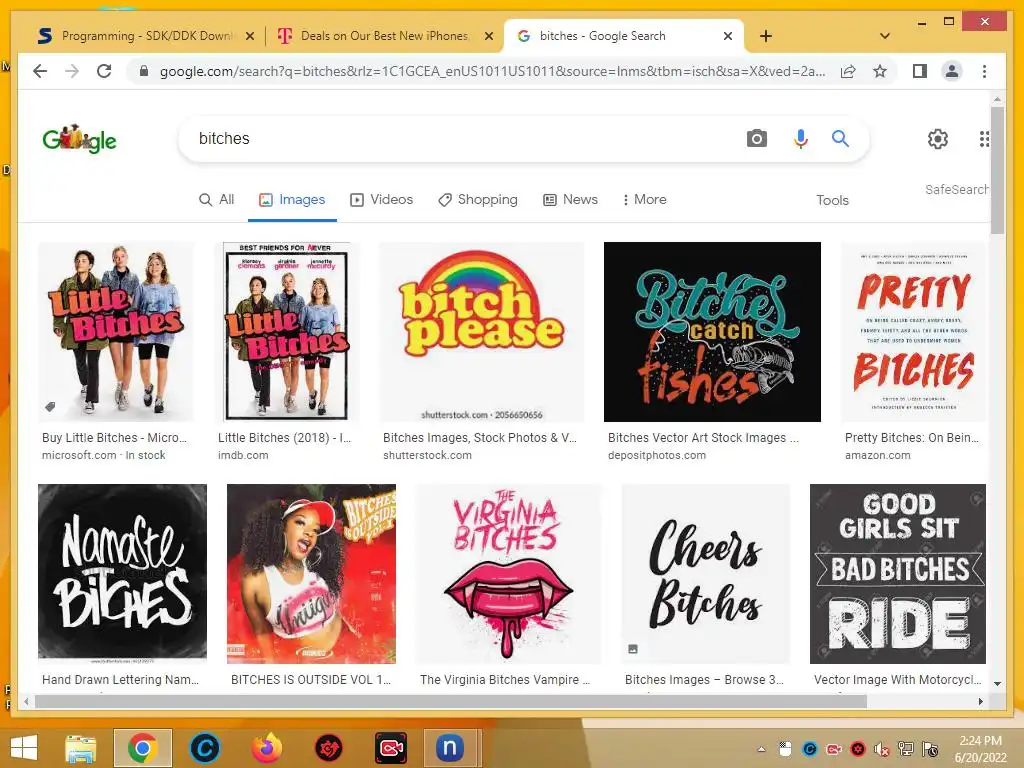1024x768 pixels.
Task: Click the forward navigation arrow
Action: click(72, 71)
